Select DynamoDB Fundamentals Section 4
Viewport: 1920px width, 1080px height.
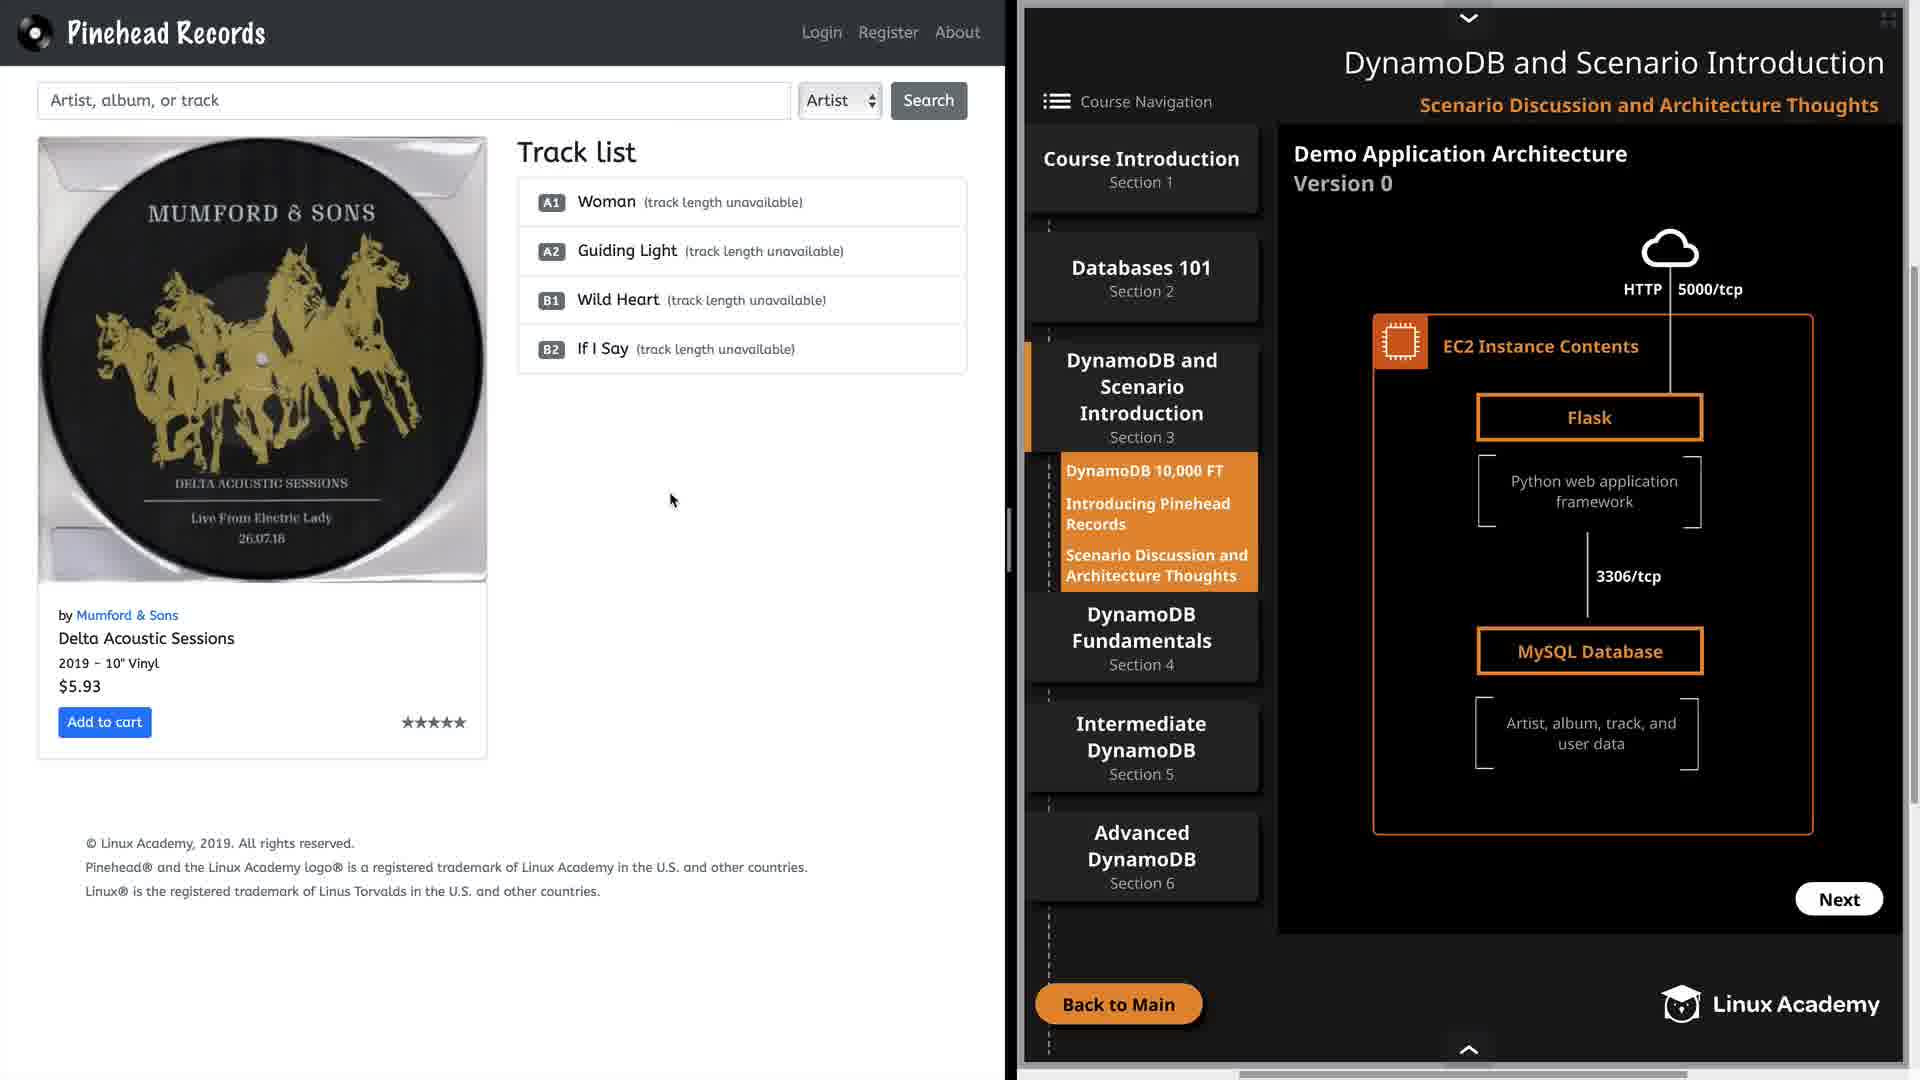[1141, 638]
